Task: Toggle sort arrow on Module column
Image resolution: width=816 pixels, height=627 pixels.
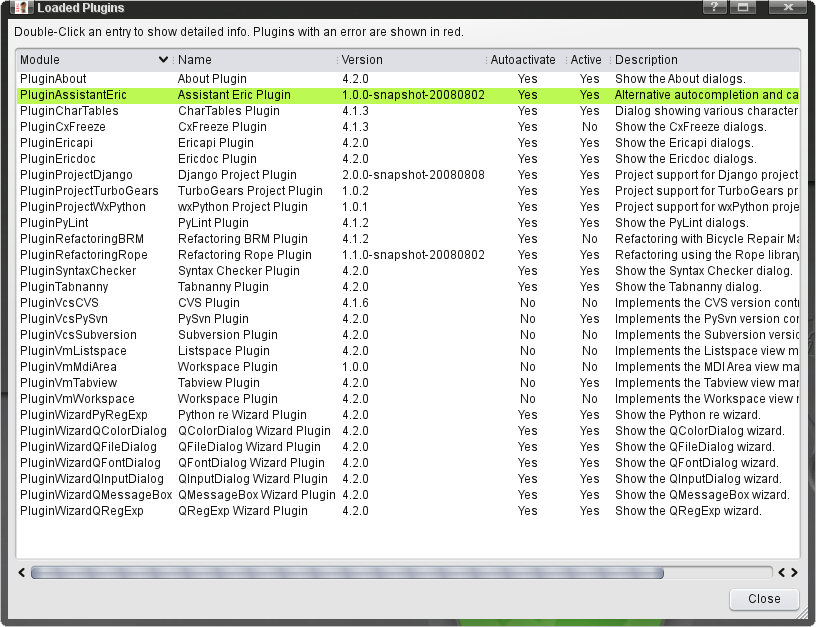Action: coord(164,60)
